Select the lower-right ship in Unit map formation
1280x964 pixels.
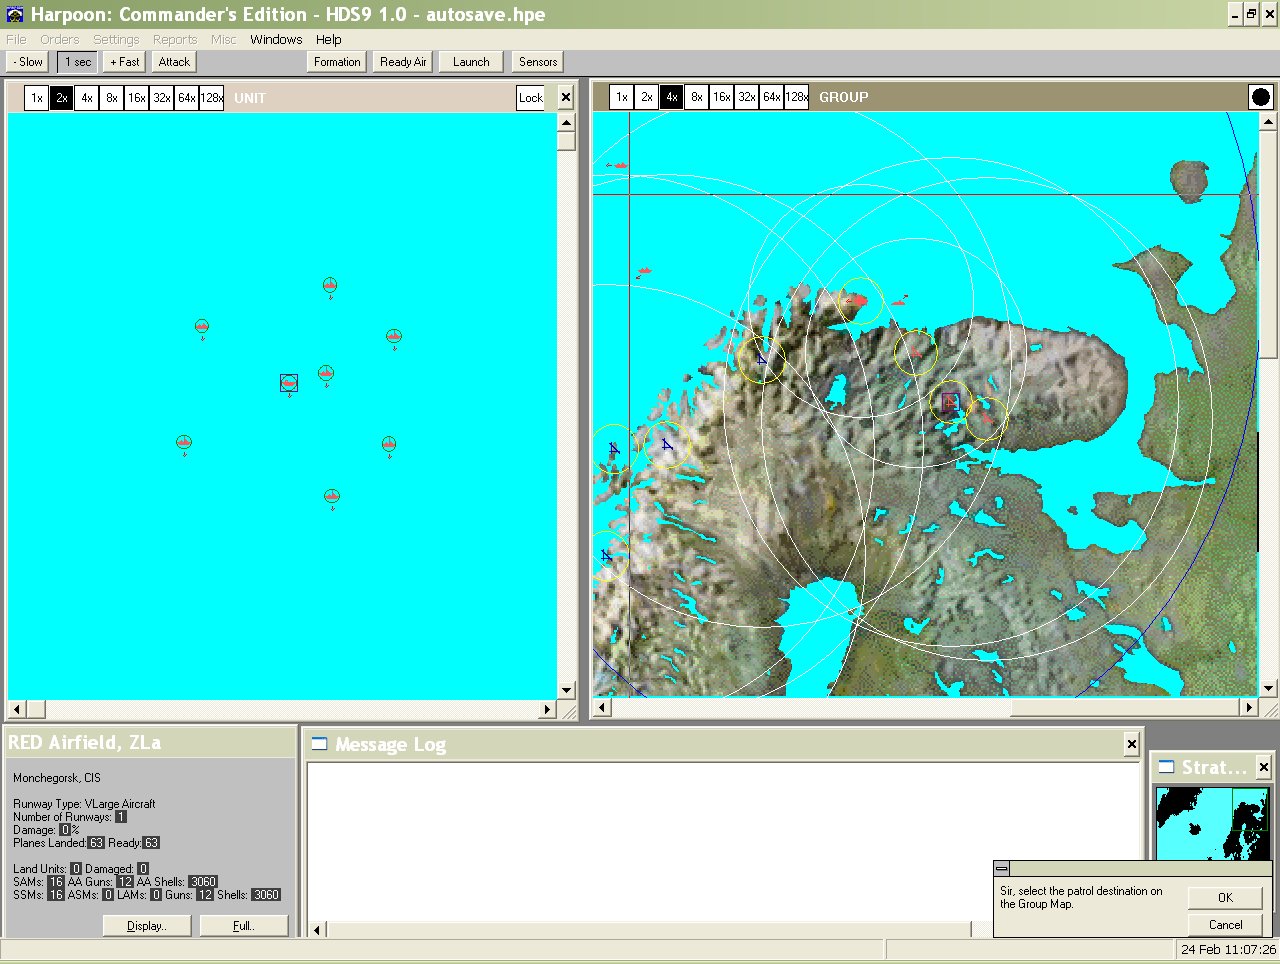coord(389,445)
